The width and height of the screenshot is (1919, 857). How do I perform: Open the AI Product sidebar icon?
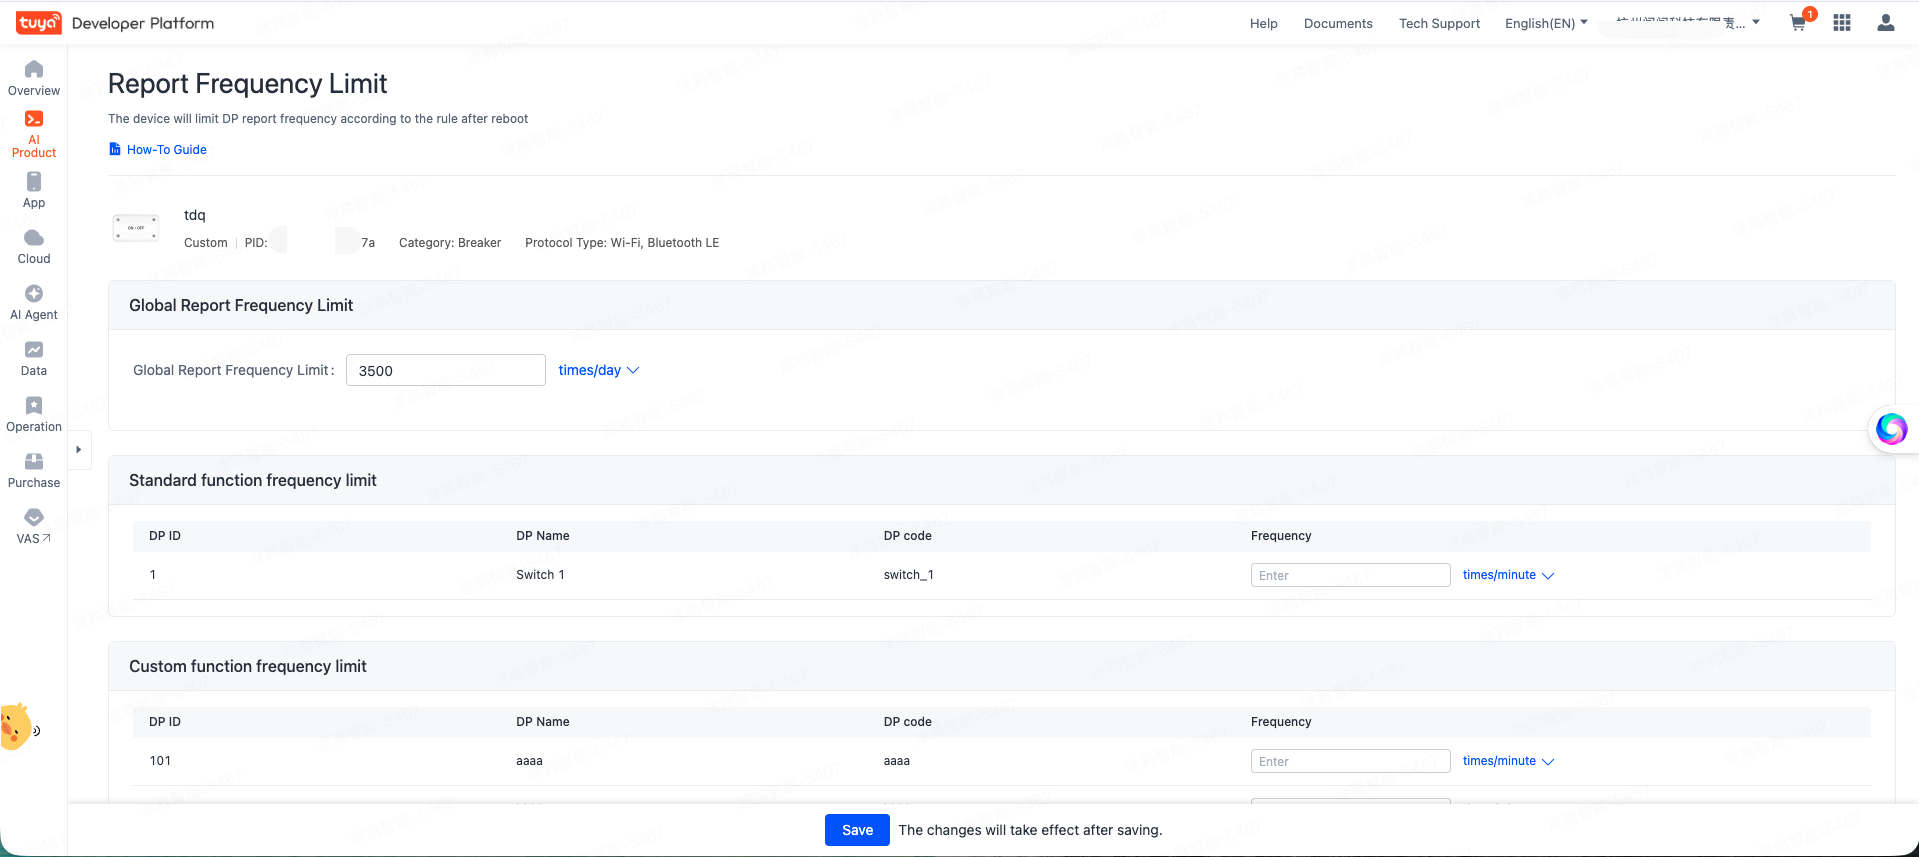pyautogui.click(x=34, y=119)
